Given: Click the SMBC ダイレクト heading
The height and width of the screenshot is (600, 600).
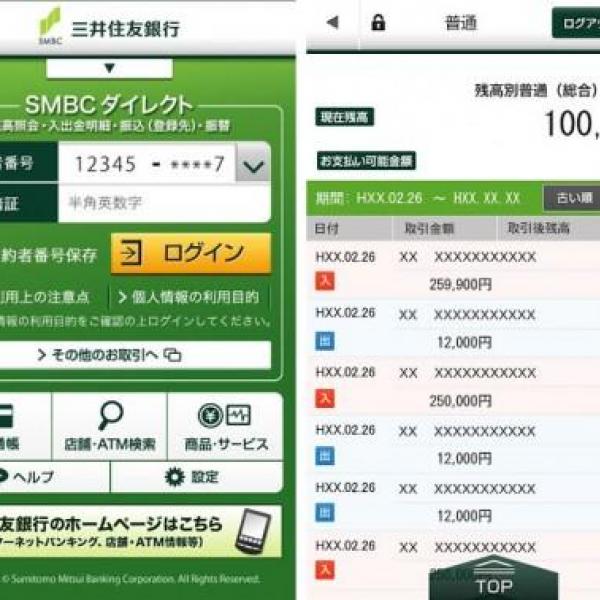Looking at the screenshot, I should 109,105.
